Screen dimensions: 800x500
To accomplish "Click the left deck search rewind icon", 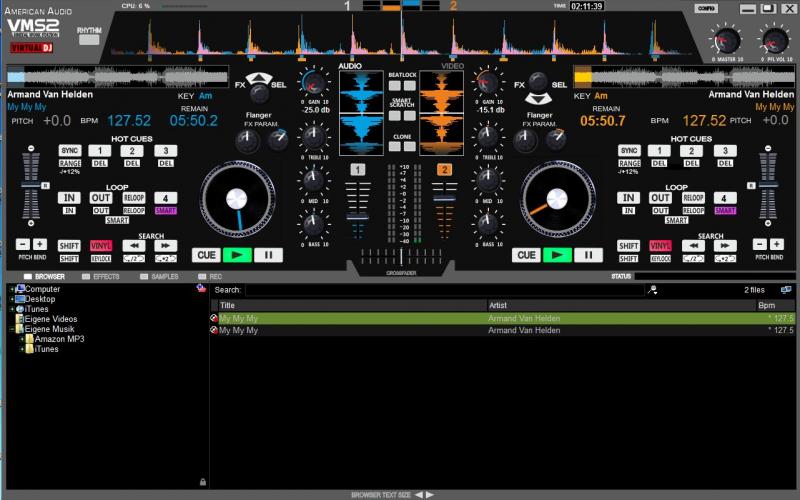I will [x=133, y=245].
